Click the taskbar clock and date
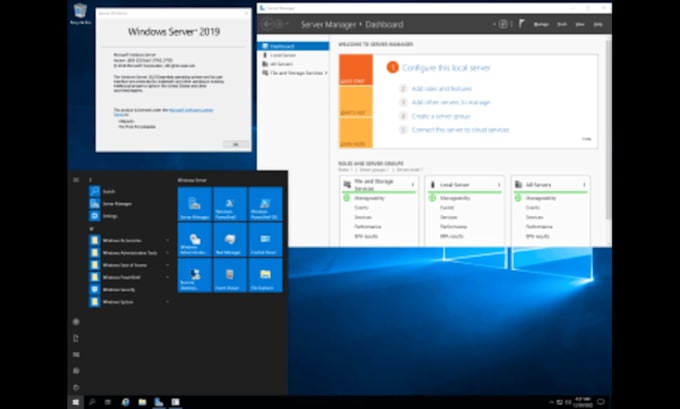680x409 pixels. [x=582, y=402]
